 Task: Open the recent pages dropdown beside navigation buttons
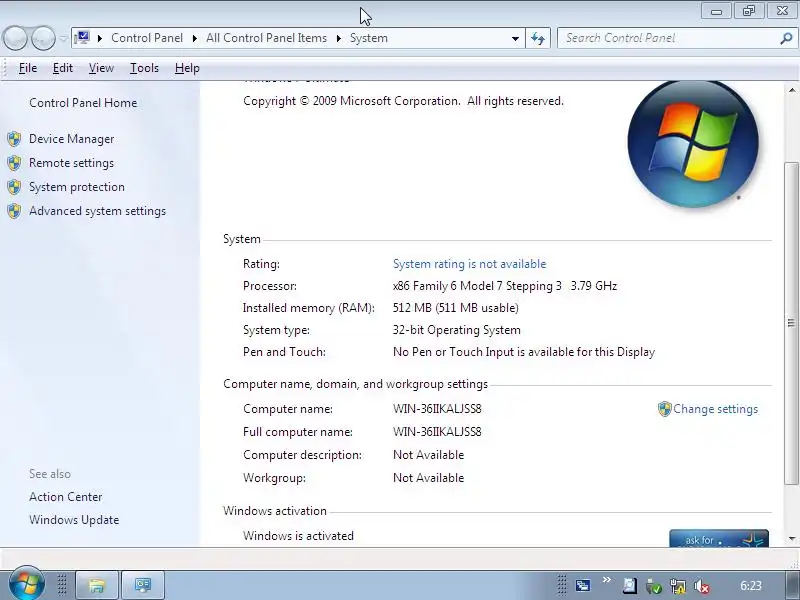(x=63, y=38)
